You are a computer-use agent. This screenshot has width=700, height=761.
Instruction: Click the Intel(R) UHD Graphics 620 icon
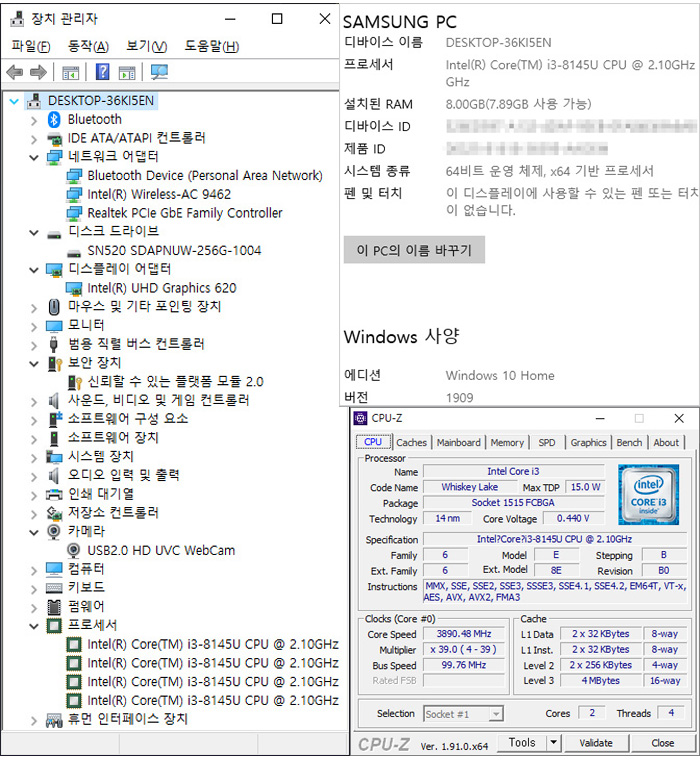coord(74,288)
